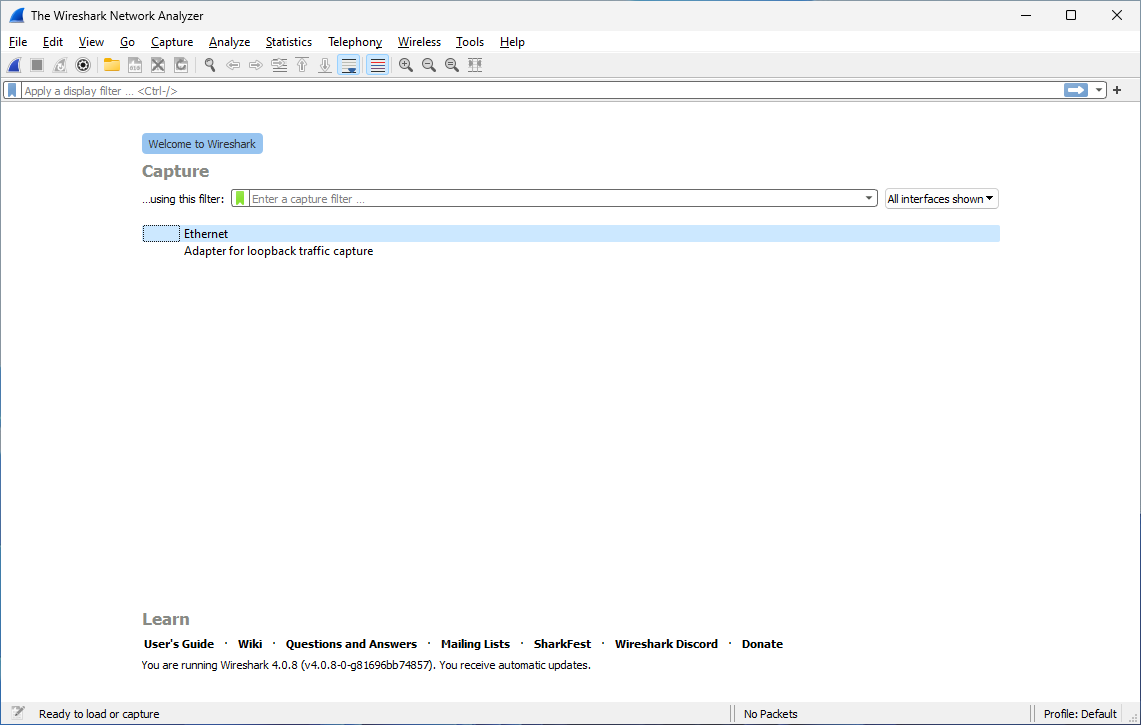
Task: Toggle colorize packet list icon
Action: coord(378,66)
